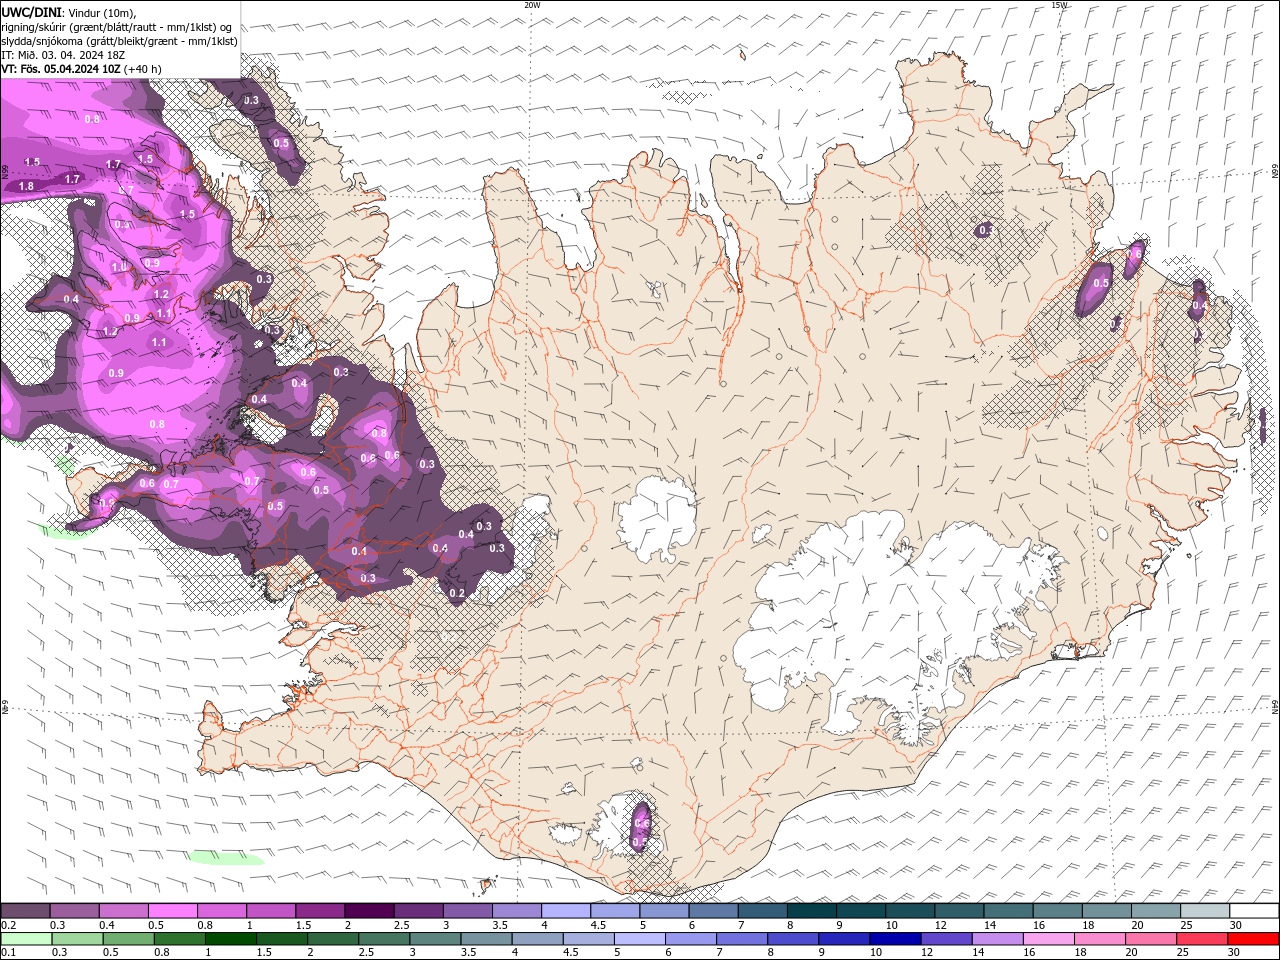1280x960 pixels.
Task: Click the upper legend swatch starting at 0.8
Action: click(x=222, y=911)
